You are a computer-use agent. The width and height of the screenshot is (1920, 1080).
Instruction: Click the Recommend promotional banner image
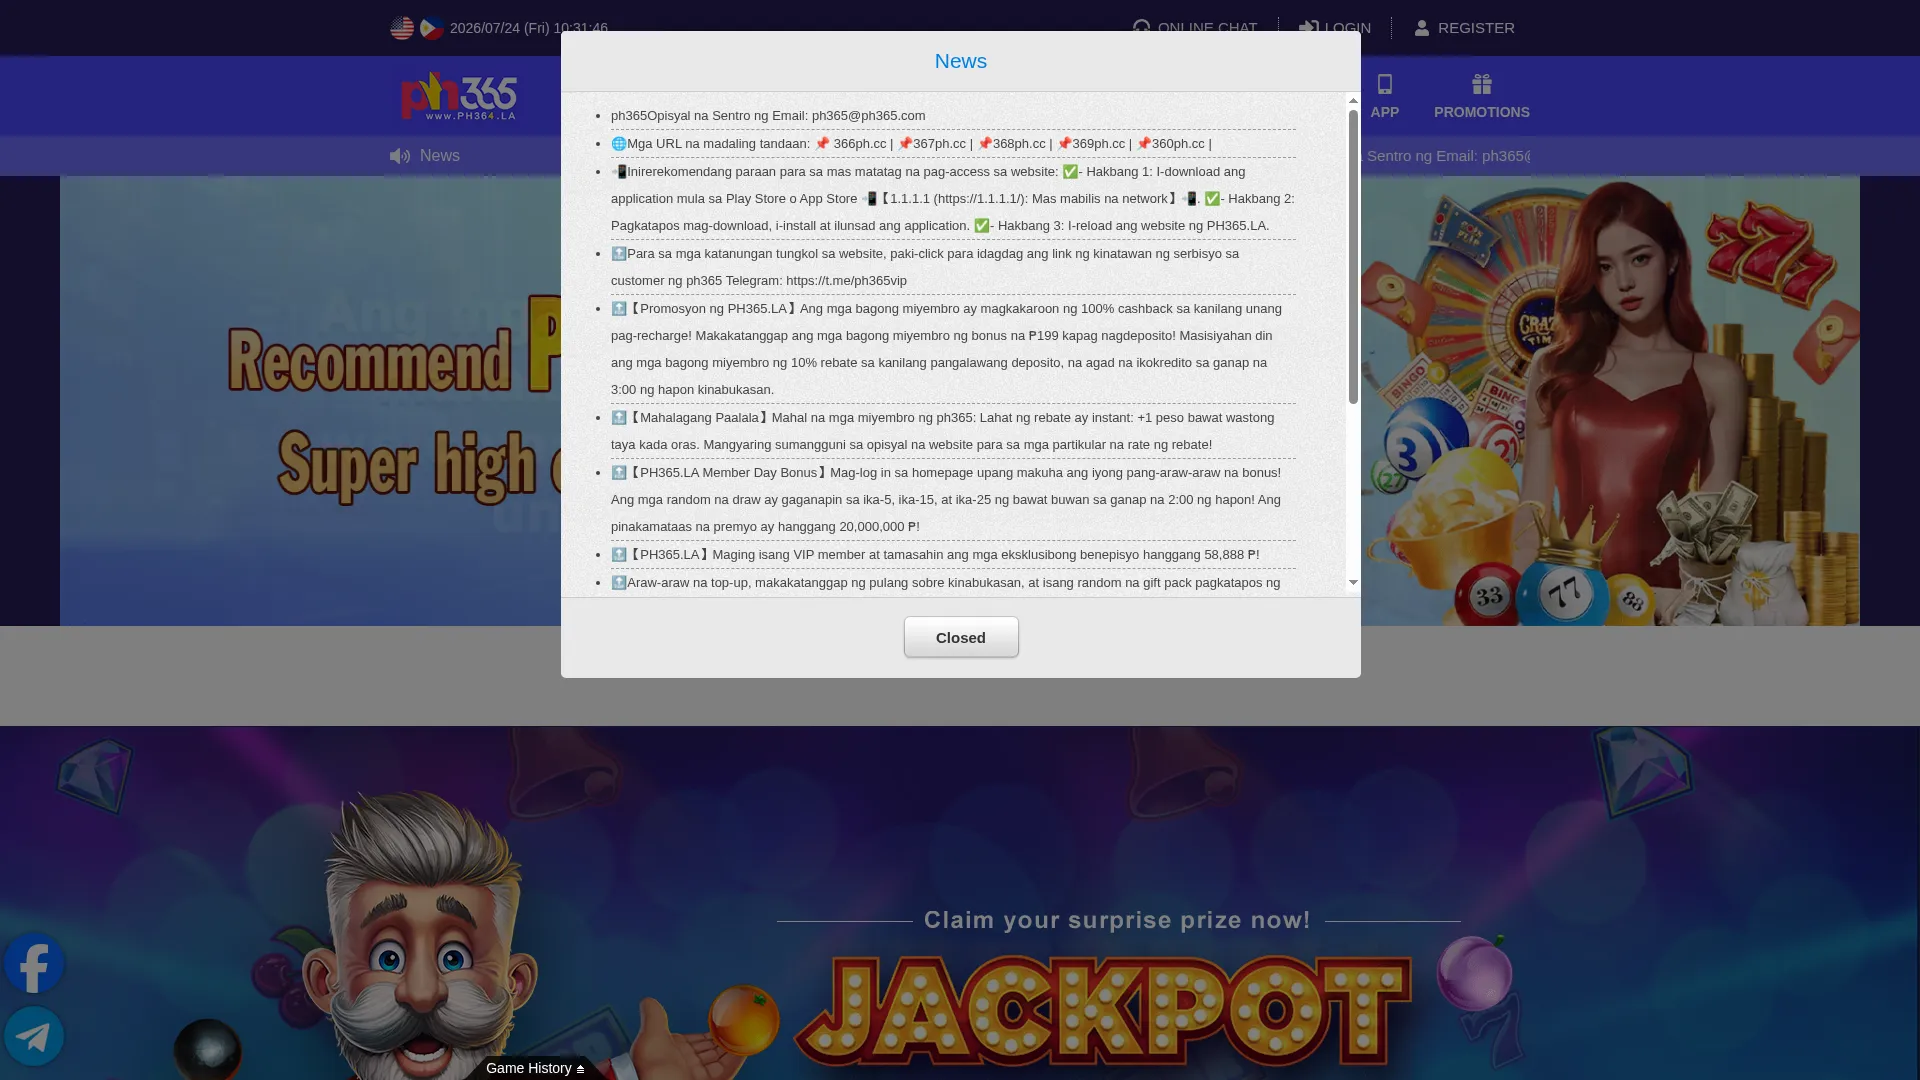click(x=310, y=400)
